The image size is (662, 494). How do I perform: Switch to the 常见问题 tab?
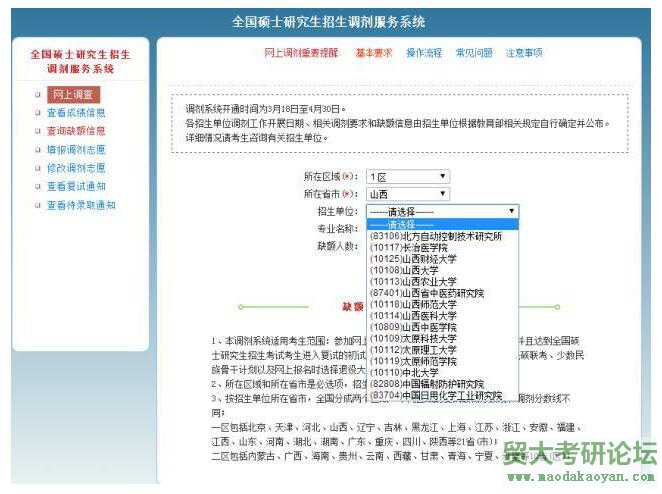tap(474, 53)
